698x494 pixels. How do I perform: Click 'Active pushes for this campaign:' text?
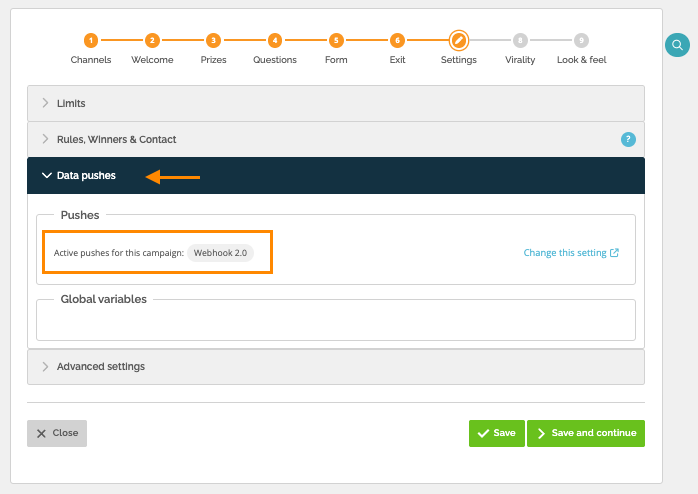(x=119, y=253)
